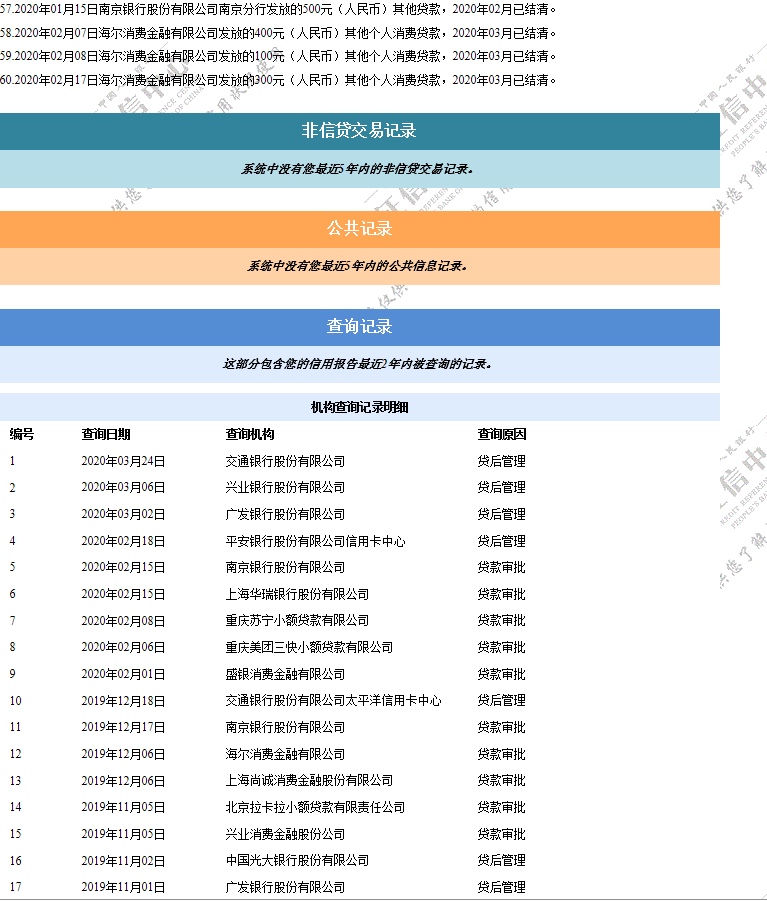Click loan record 58 for 400元
767x901 pixels.
278,33
